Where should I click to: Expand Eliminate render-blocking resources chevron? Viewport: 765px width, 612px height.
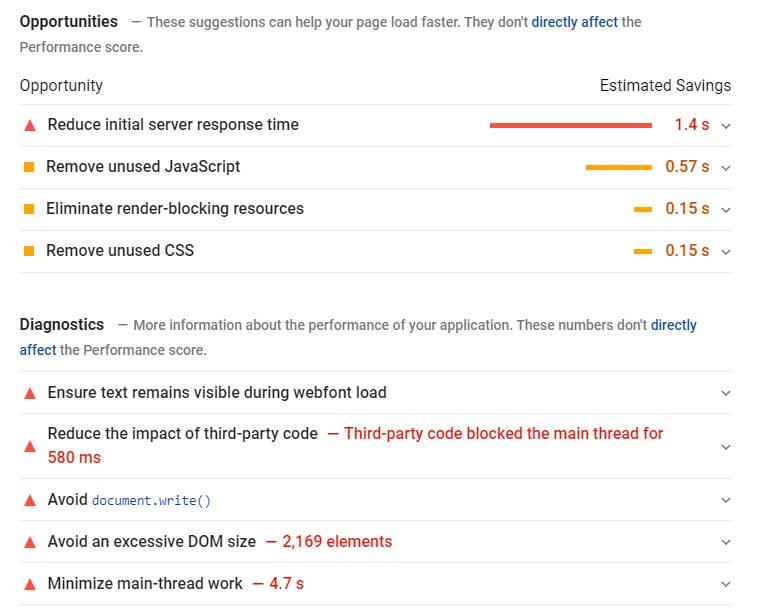726,210
